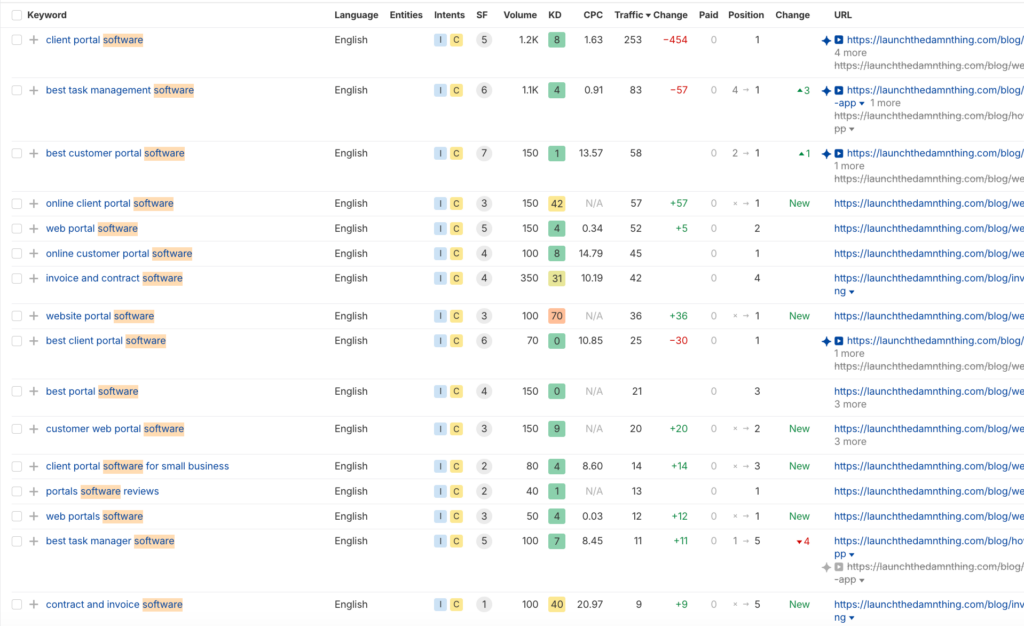Click the video icon in 'best customer portal software' row
This screenshot has width=1024, height=626.
coord(839,153)
